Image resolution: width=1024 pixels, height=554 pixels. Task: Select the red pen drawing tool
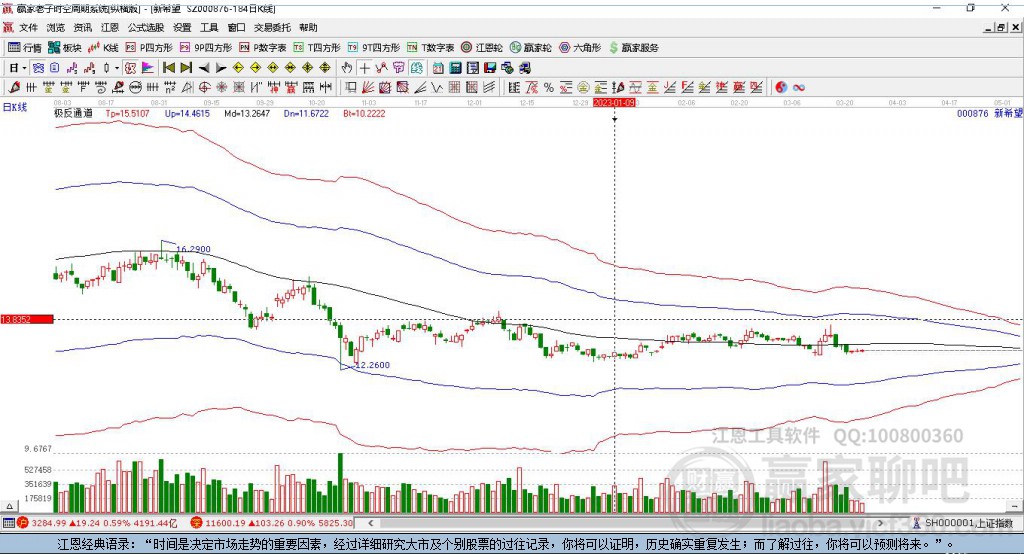[x=14, y=87]
